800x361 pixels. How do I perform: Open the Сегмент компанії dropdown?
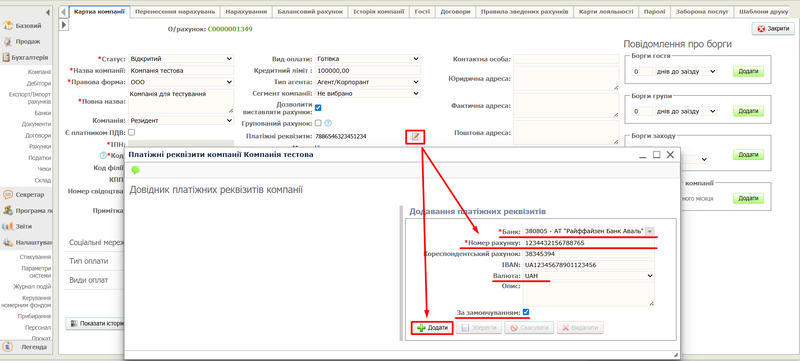tap(368, 93)
